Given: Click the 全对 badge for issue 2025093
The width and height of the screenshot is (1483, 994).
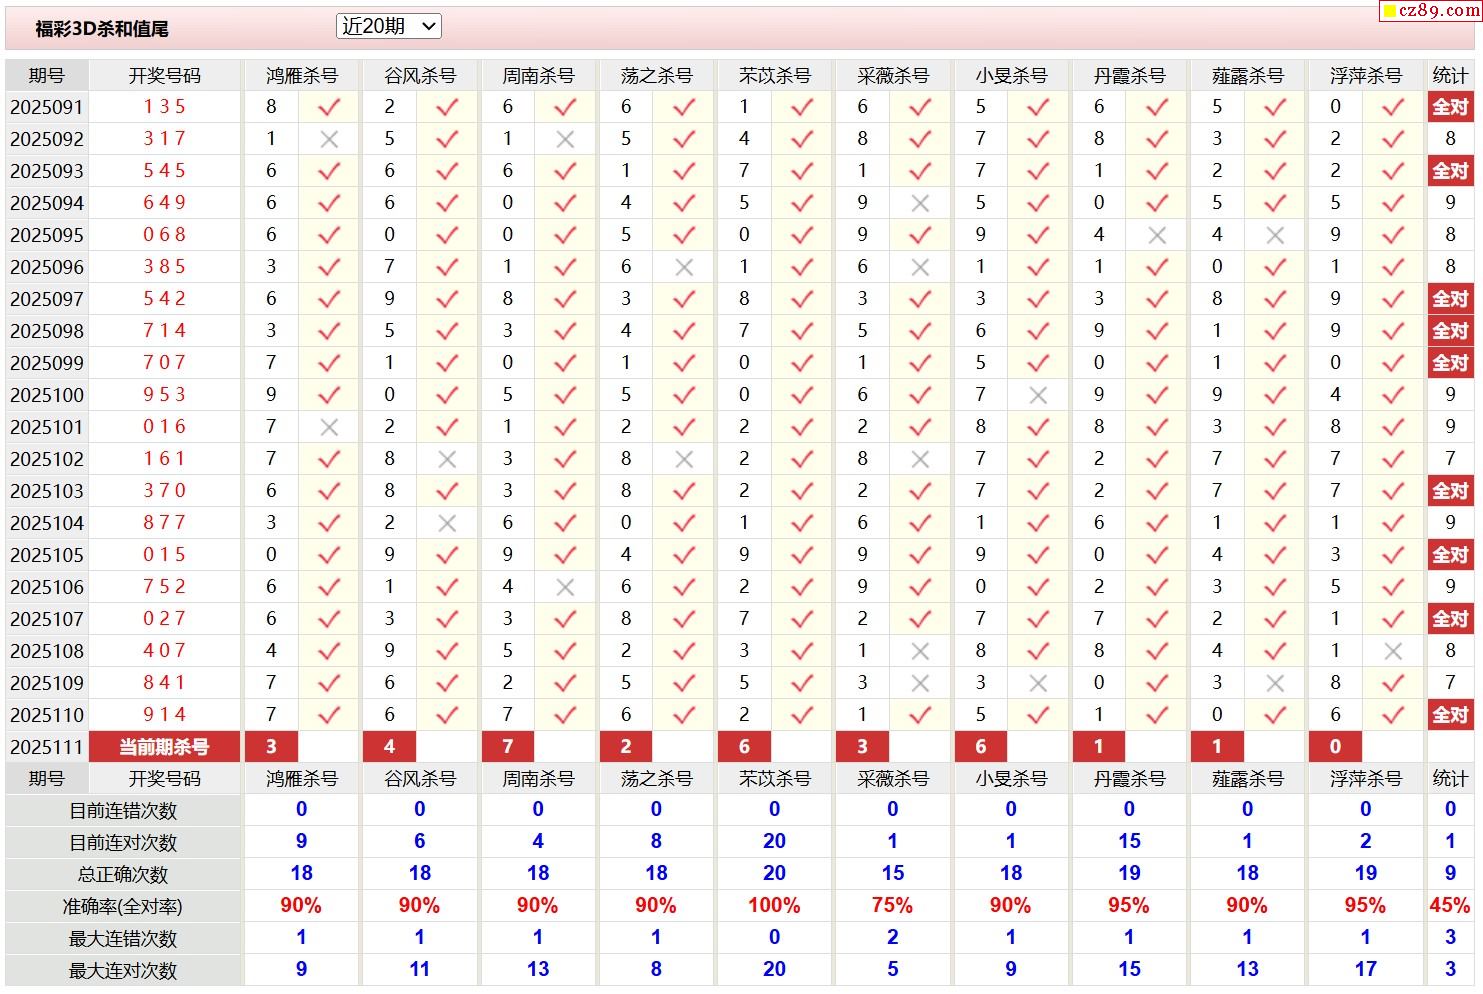Looking at the screenshot, I should pyautogui.click(x=1450, y=171).
